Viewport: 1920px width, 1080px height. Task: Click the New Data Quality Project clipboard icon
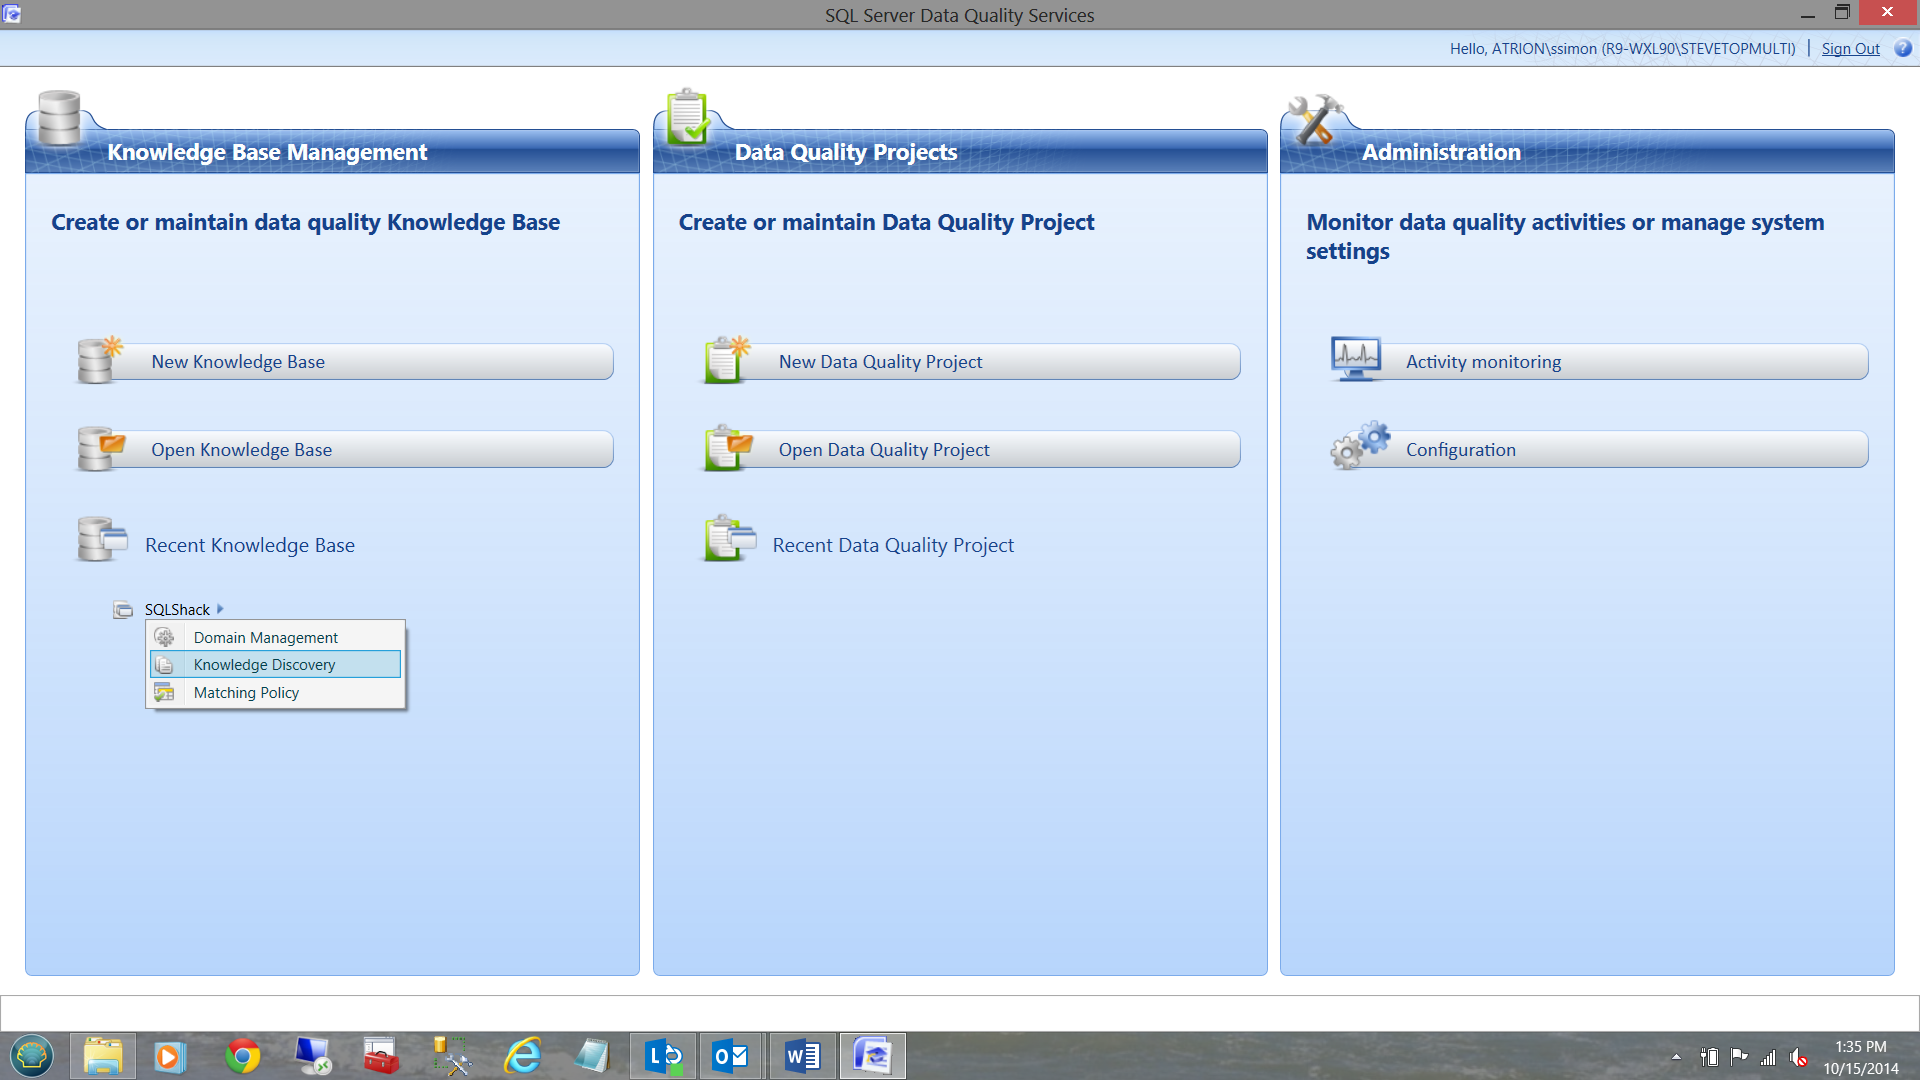pyautogui.click(x=726, y=361)
